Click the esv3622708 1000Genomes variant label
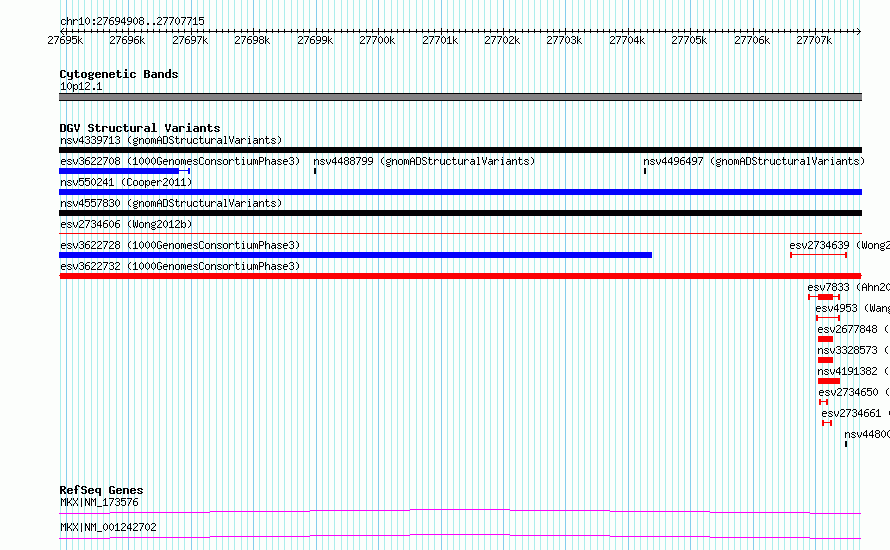The width and height of the screenshot is (890, 550). pyautogui.click(x=180, y=161)
